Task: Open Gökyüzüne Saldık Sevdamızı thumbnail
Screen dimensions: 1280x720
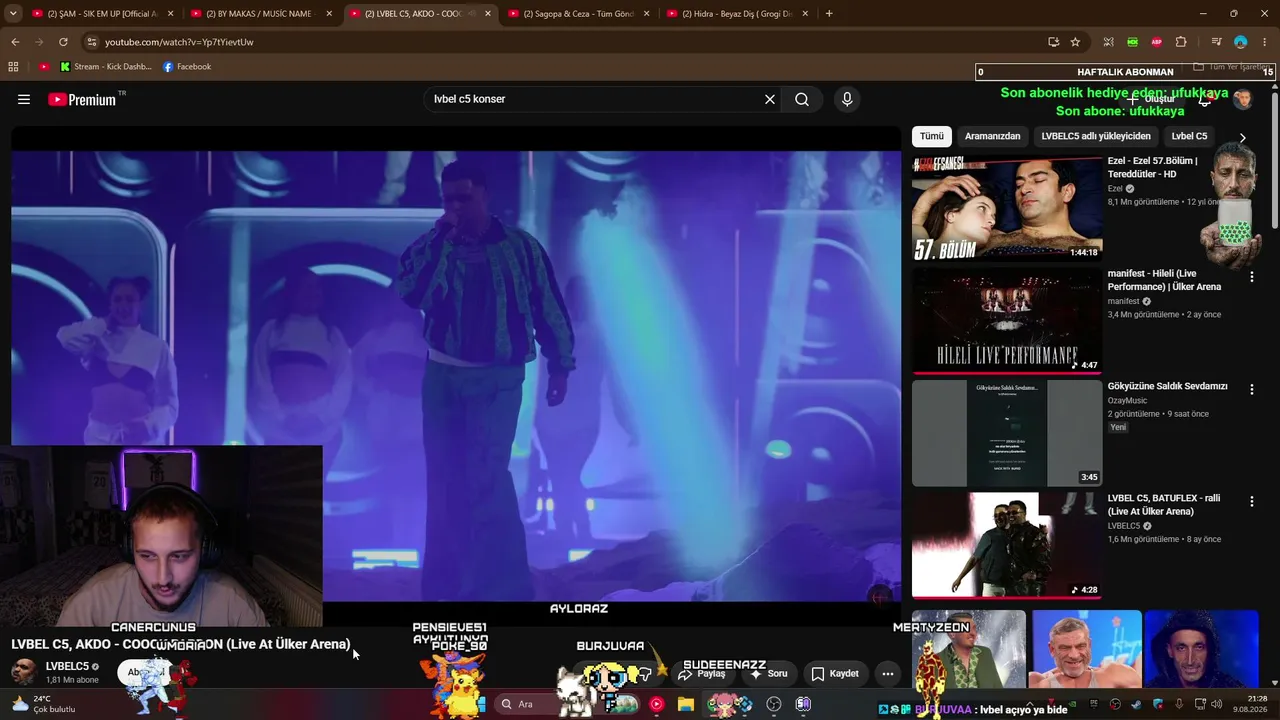Action: point(1007,433)
